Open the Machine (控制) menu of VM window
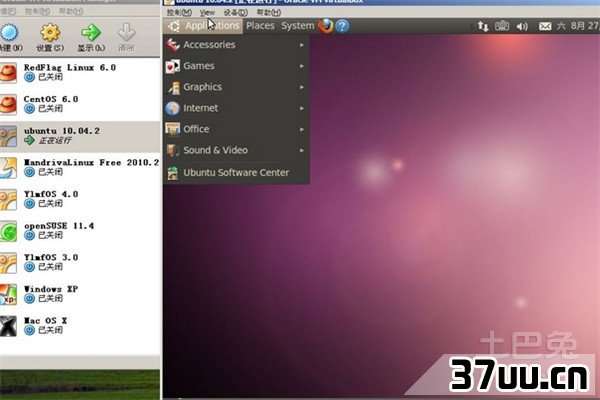600x400 pixels. [x=179, y=13]
